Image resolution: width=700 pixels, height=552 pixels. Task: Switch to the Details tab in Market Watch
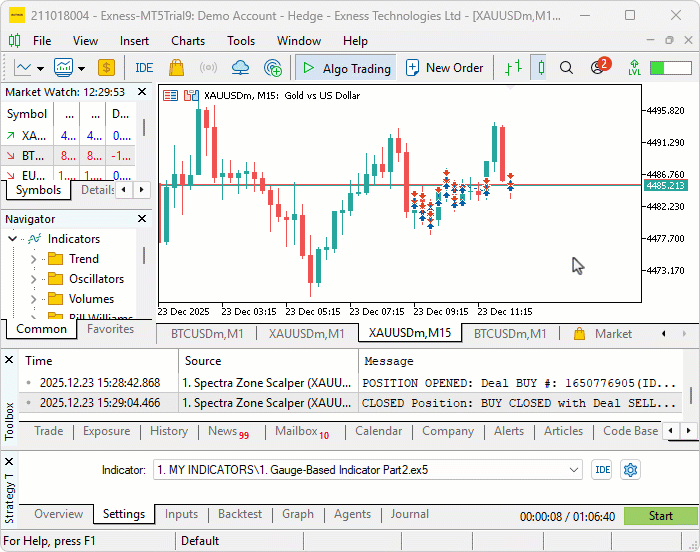97,190
